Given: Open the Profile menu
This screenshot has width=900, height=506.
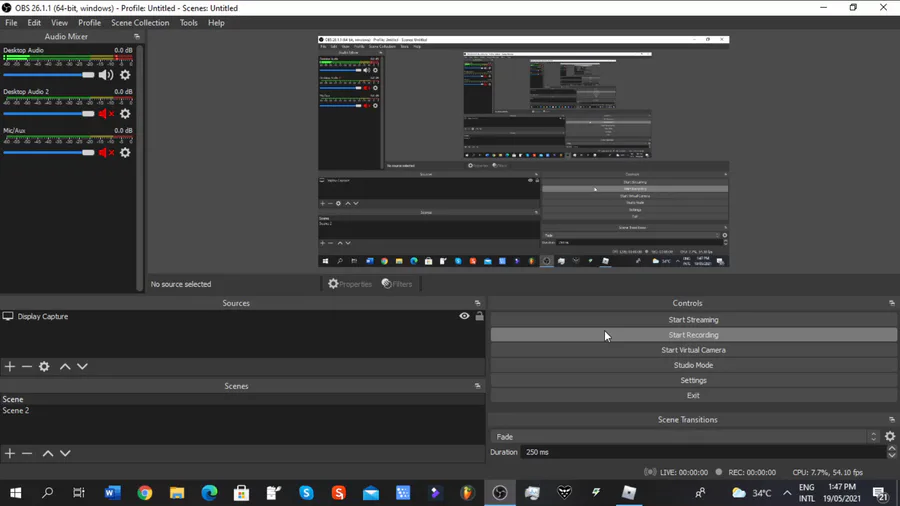Looking at the screenshot, I should pos(89,23).
